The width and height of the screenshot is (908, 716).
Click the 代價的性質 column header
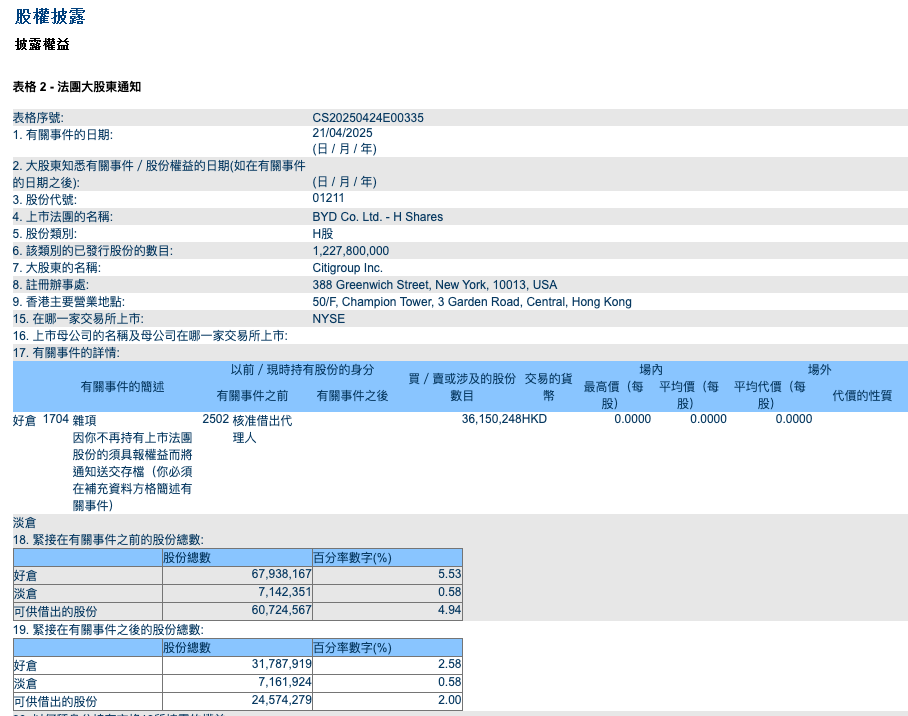click(x=862, y=396)
